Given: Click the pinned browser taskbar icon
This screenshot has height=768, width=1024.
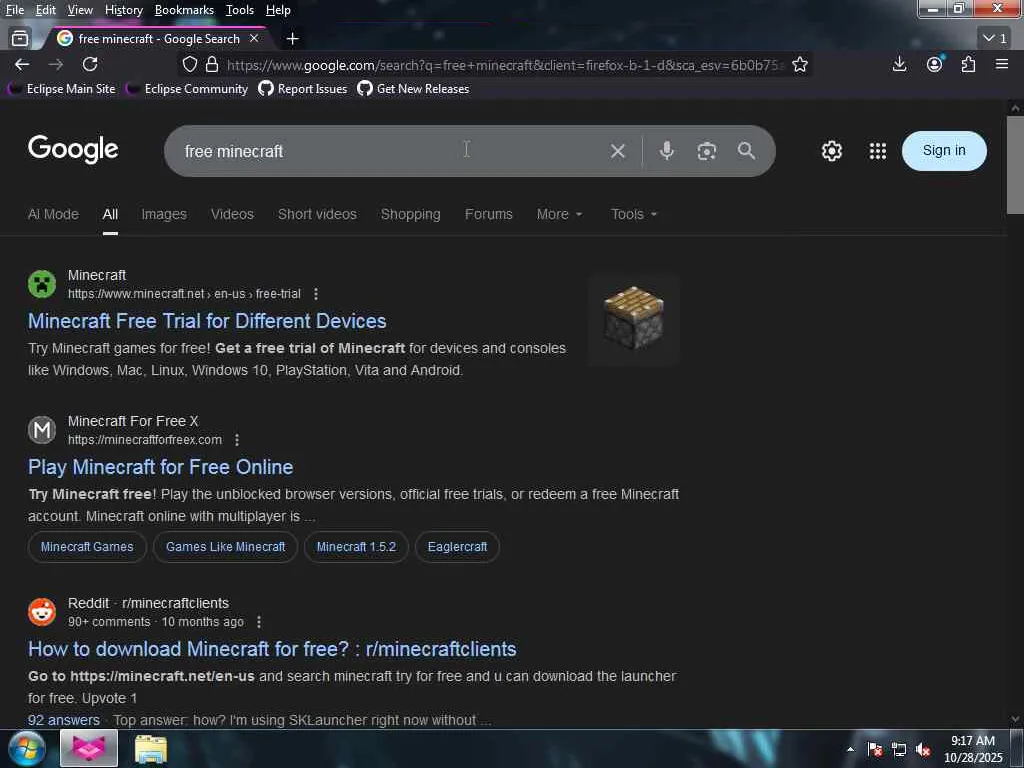Looking at the screenshot, I should tap(89, 748).
